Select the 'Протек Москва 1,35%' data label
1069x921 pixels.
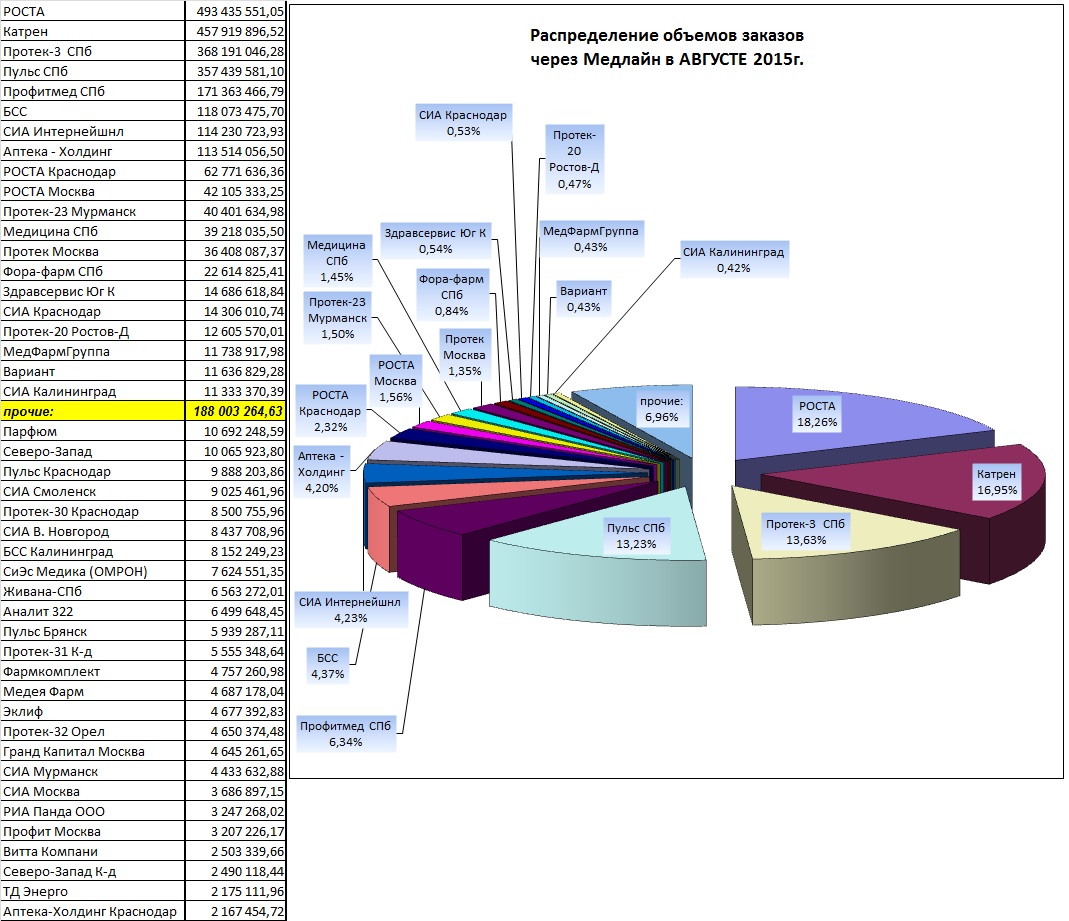(464, 355)
